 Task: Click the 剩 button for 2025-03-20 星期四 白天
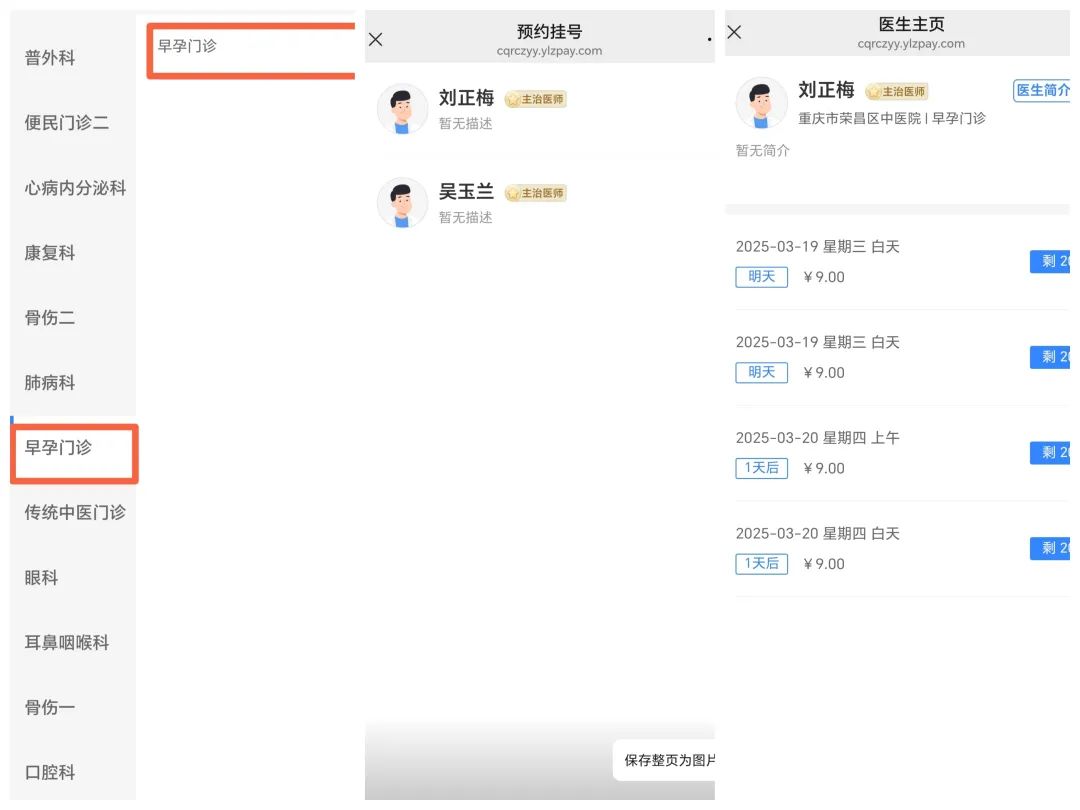[x=1050, y=548]
